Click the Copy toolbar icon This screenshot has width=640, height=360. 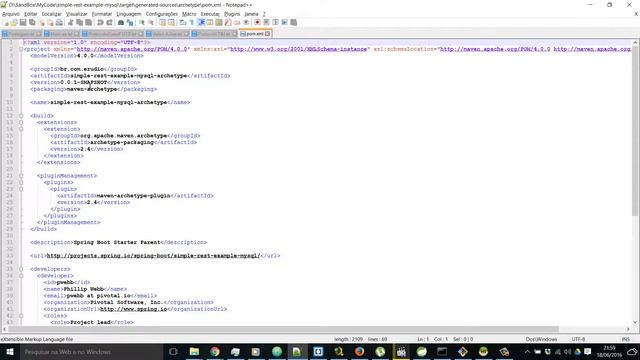(x=80, y=22)
